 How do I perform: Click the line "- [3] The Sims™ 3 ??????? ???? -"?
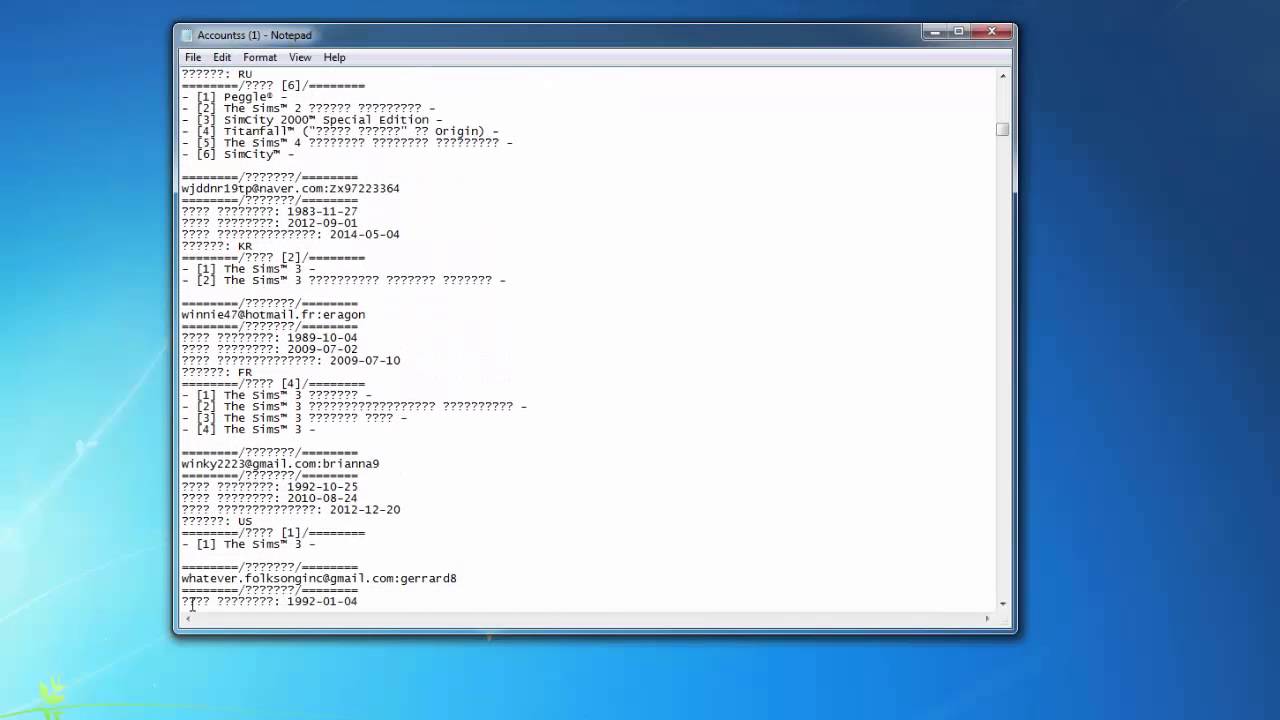tap(294, 418)
